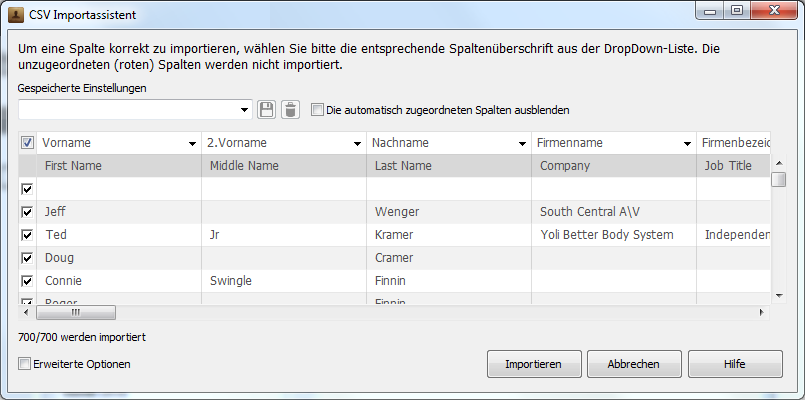Image resolution: width=805 pixels, height=400 pixels.
Task: Click the 'Wenger' last name cell
Action: pos(449,212)
